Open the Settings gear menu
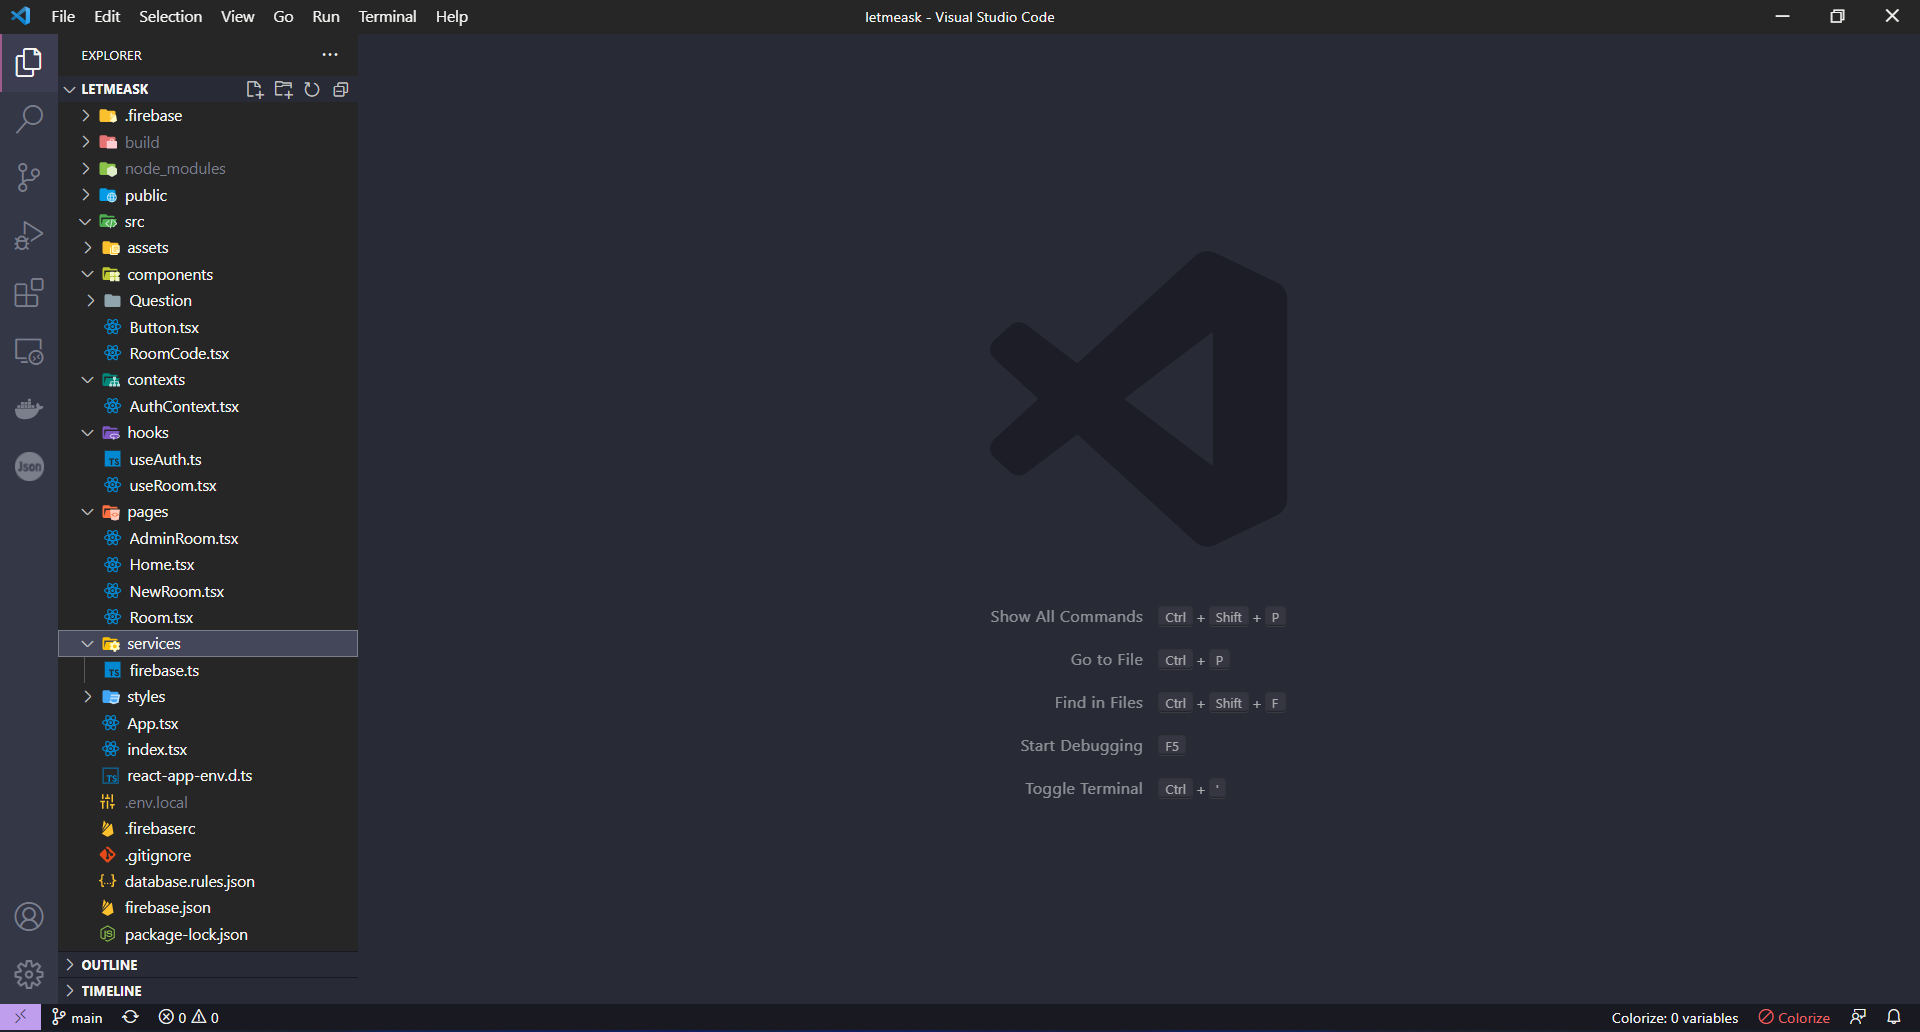This screenshot has width=1920, height=1032. click(x=29, y=974)
